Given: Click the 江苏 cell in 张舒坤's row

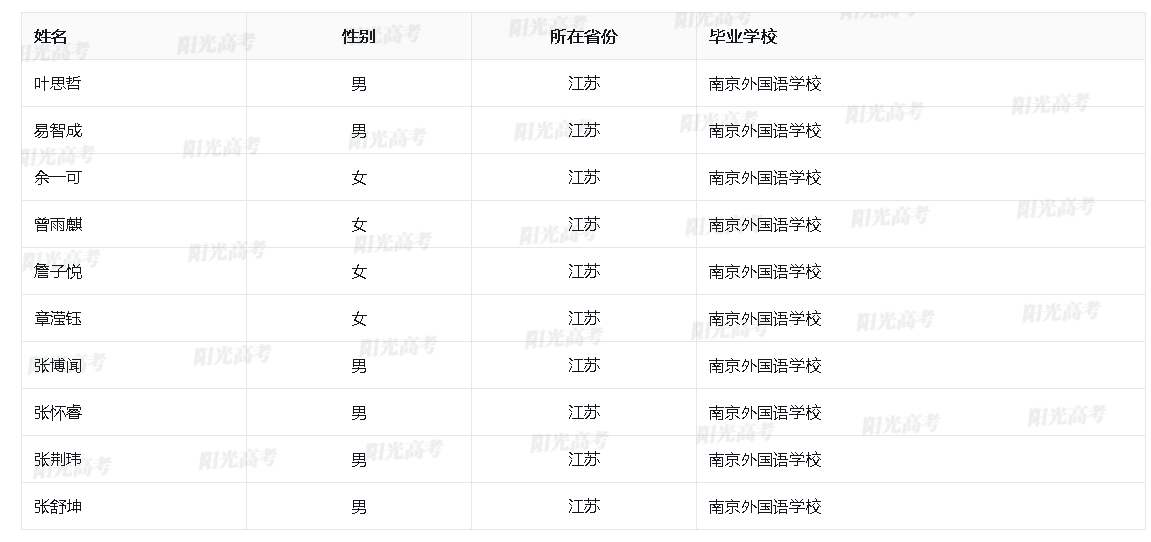Looking at the screenshot, I should (x=584, y=507).
